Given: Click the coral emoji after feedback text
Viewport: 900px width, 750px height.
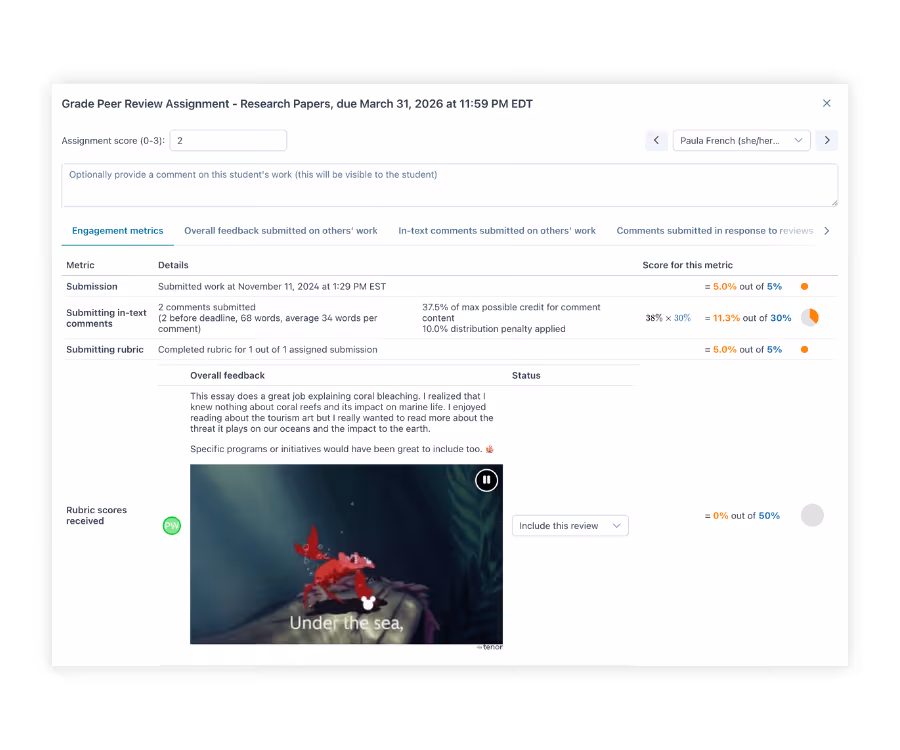Looking at the screenshot, I should coord(490,449).
